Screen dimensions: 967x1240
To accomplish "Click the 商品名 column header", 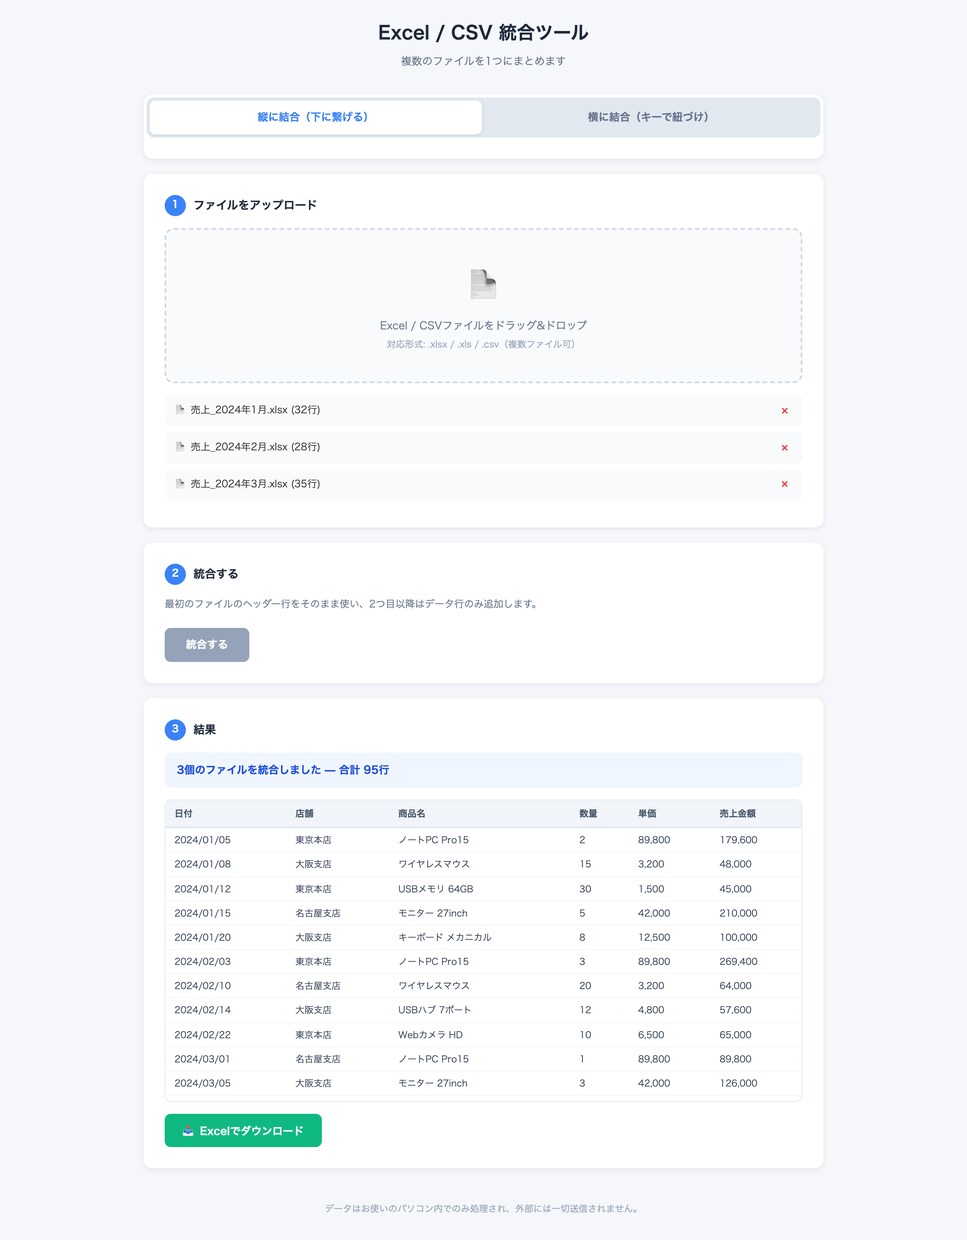I will point(412,814).
